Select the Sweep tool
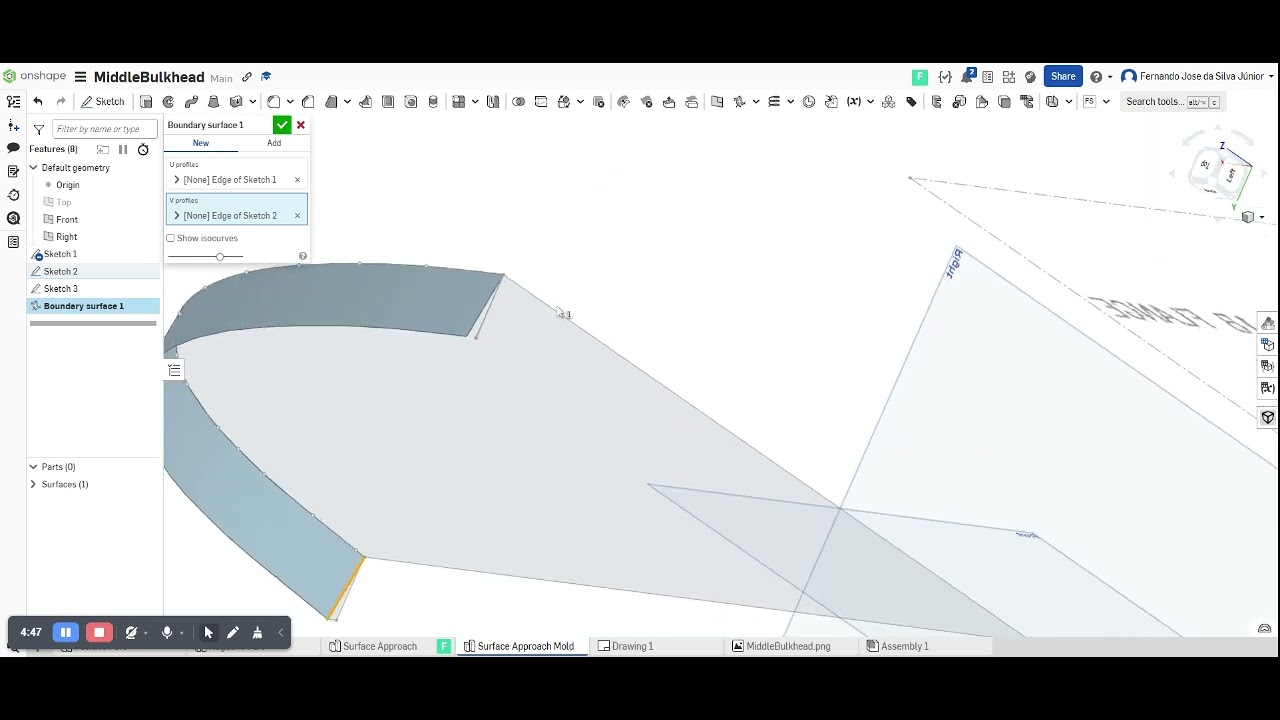1280x720 pixels. pyautogui.click(x=191, y=102)
